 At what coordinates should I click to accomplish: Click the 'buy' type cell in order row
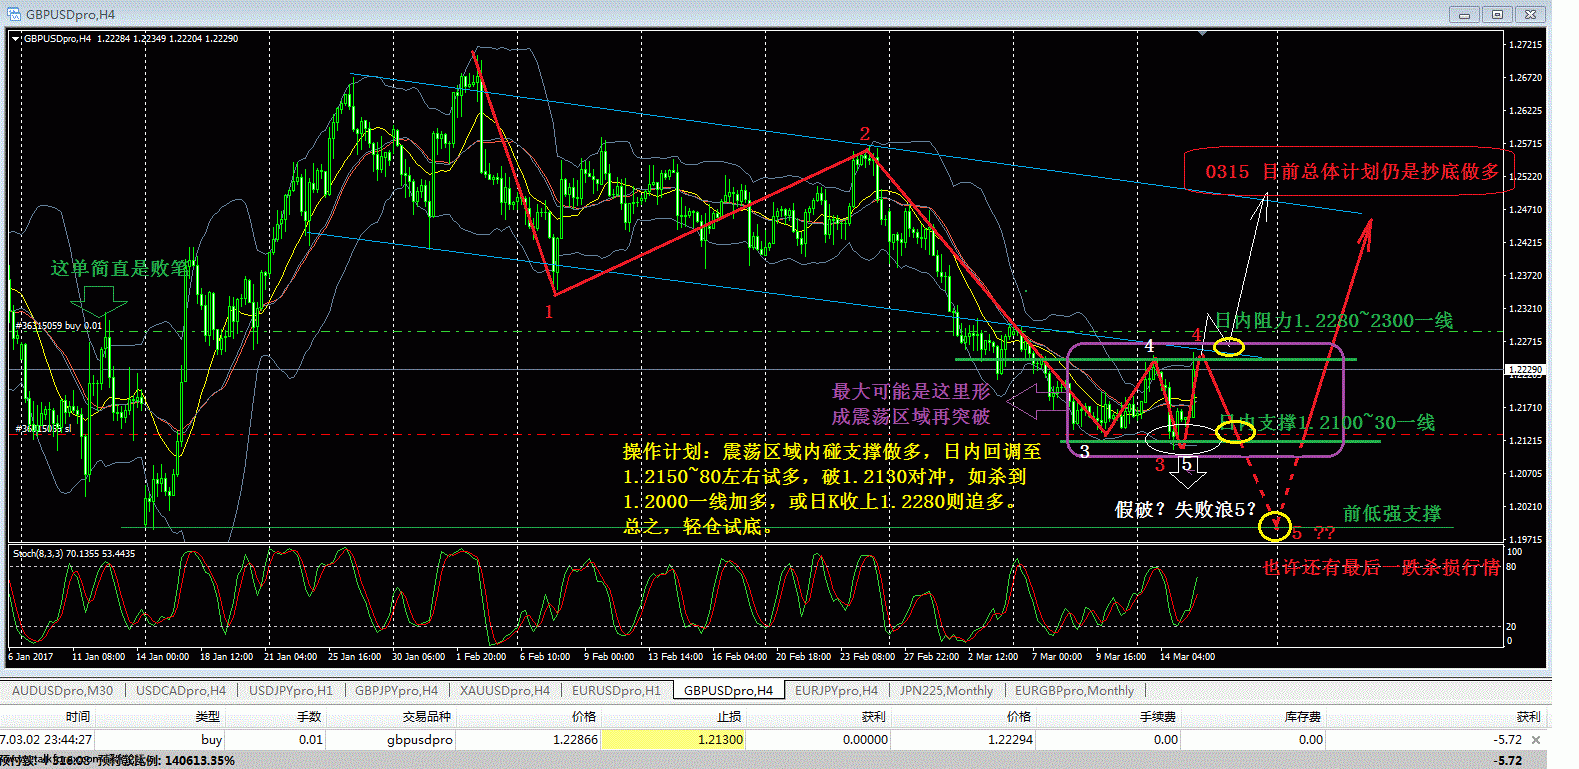click(x=211, y=740)
